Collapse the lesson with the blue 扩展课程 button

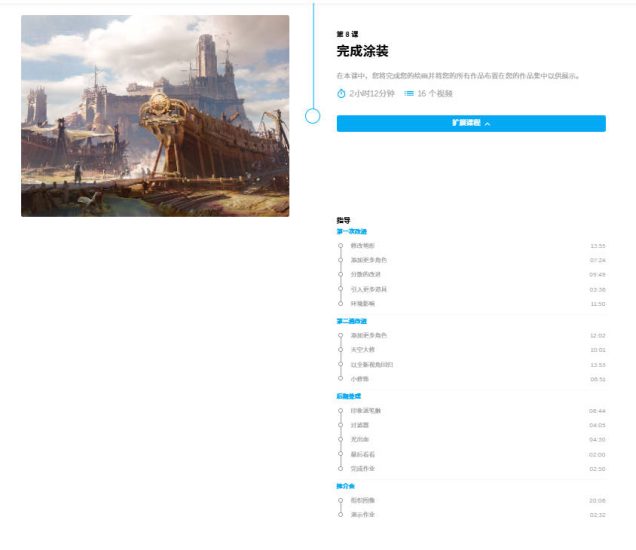point(471,123)
